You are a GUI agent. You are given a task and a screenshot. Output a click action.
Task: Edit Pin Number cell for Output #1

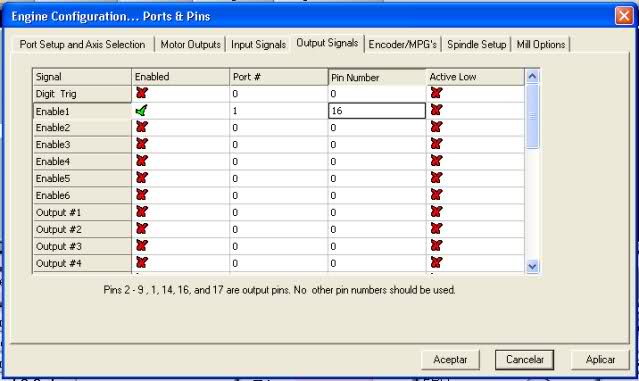[x=377, y=212]
